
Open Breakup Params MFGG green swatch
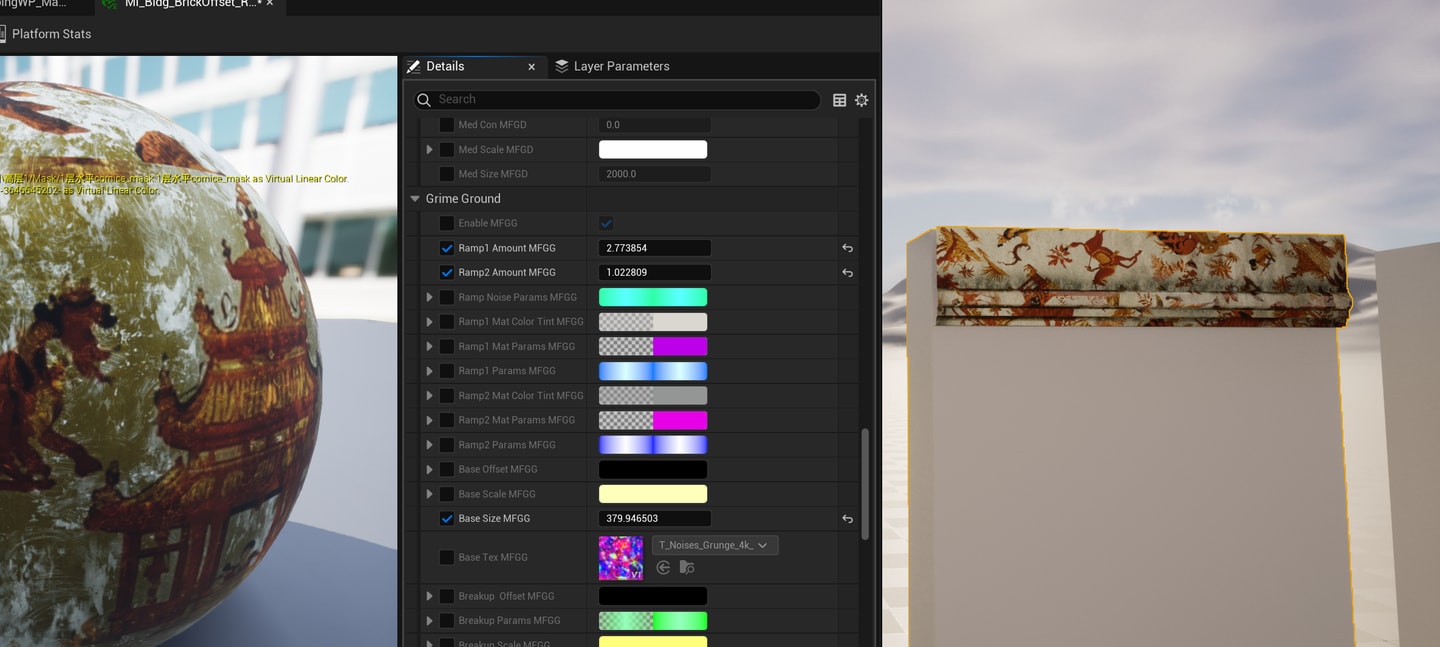653,621
